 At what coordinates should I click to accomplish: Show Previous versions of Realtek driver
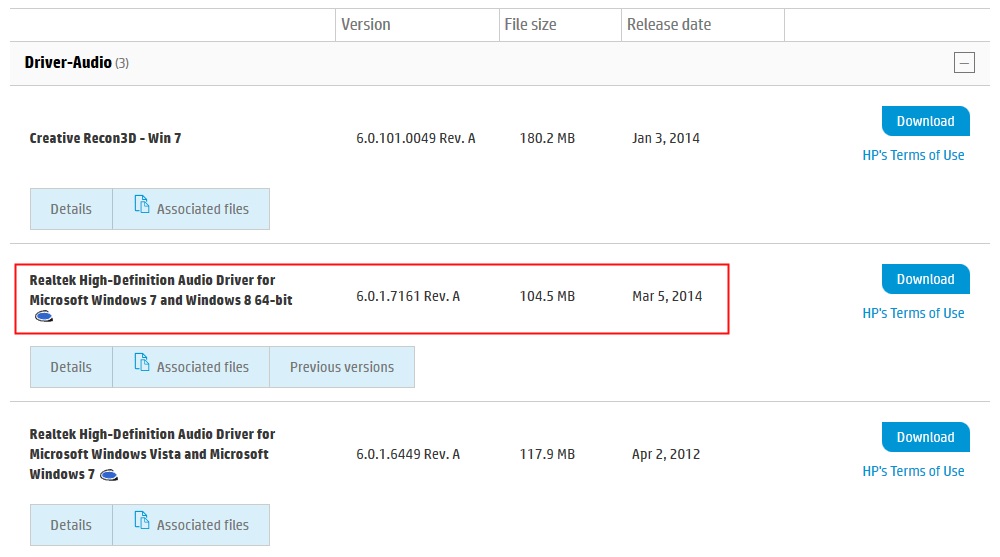point(342,367)
